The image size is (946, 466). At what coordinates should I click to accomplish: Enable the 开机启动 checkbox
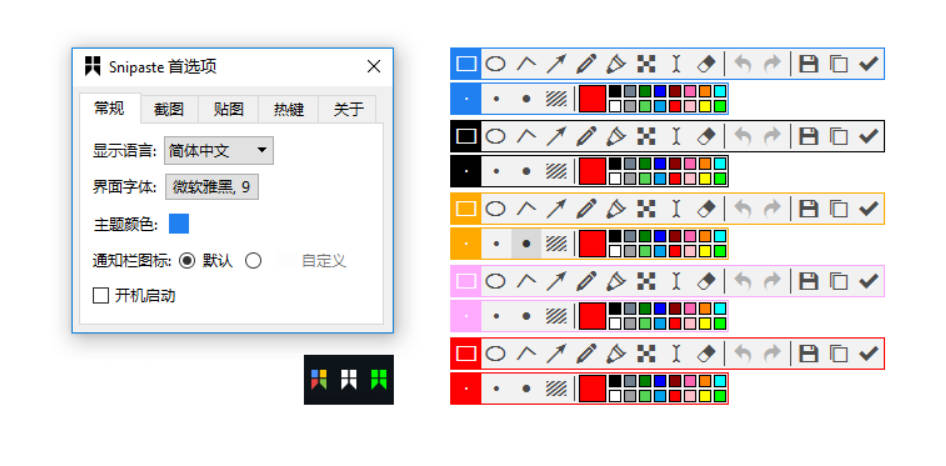[101, 296]
